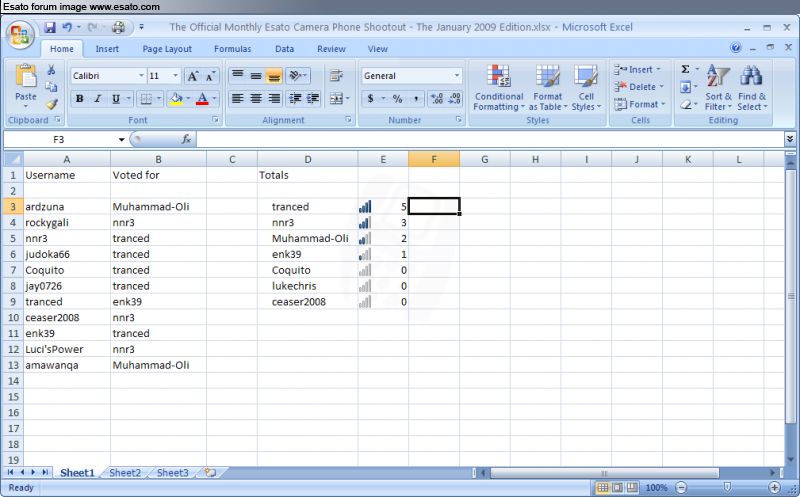Apply middle vertical alignment
The image size is (800, 497).
click(x=256, y=76)
